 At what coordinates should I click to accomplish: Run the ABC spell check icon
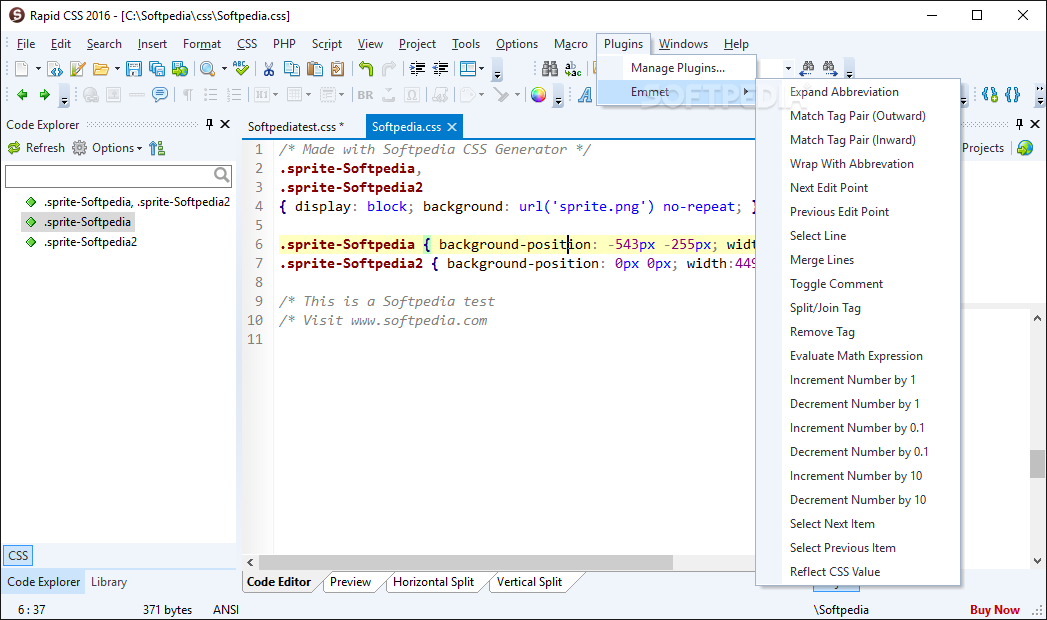pos(241,69)
